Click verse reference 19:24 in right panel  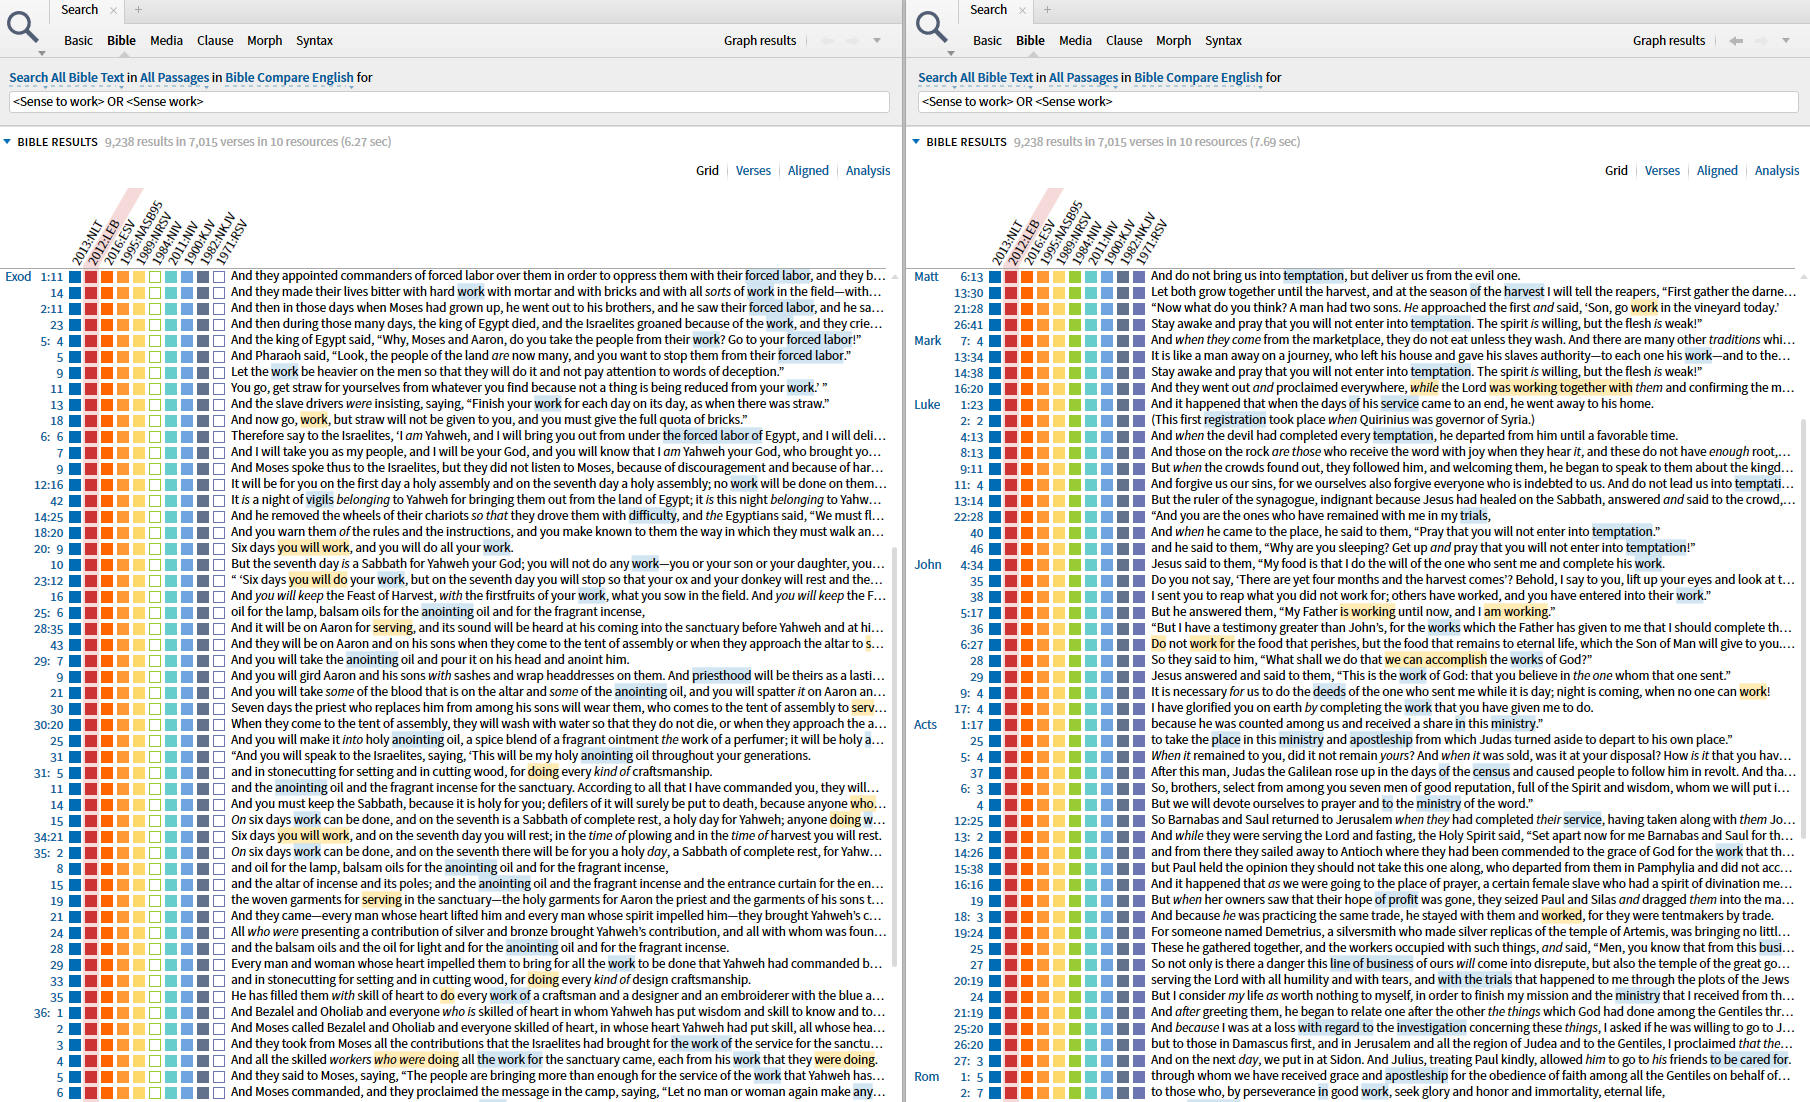(969, 933)
